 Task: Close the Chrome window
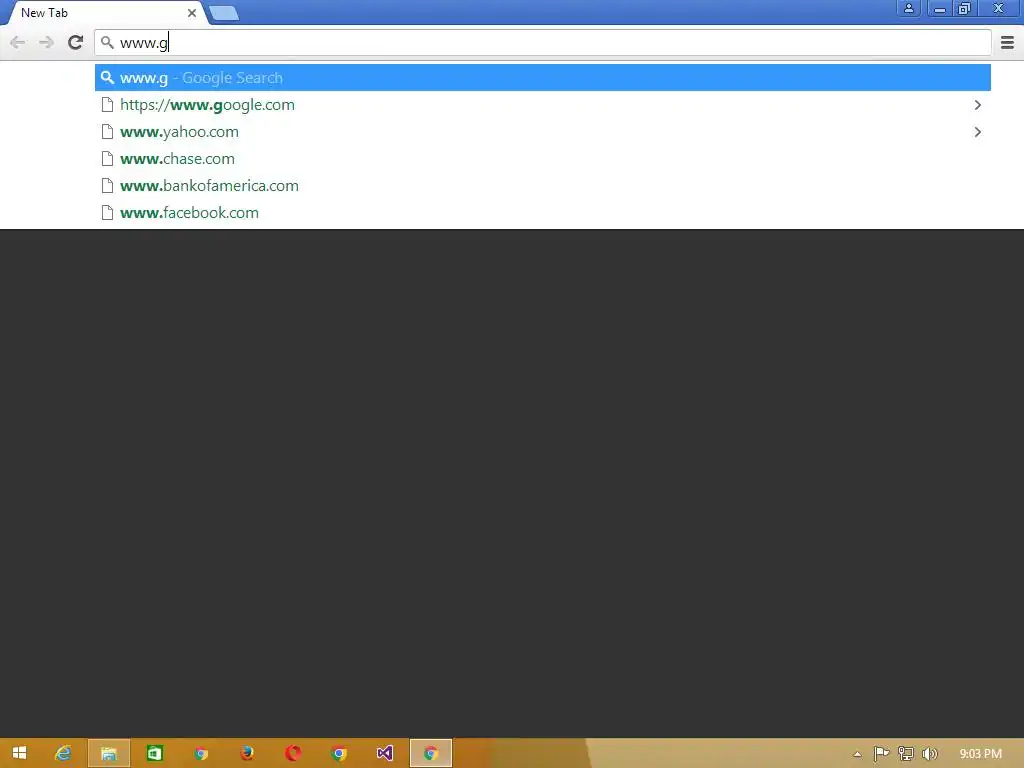[999, 8]
